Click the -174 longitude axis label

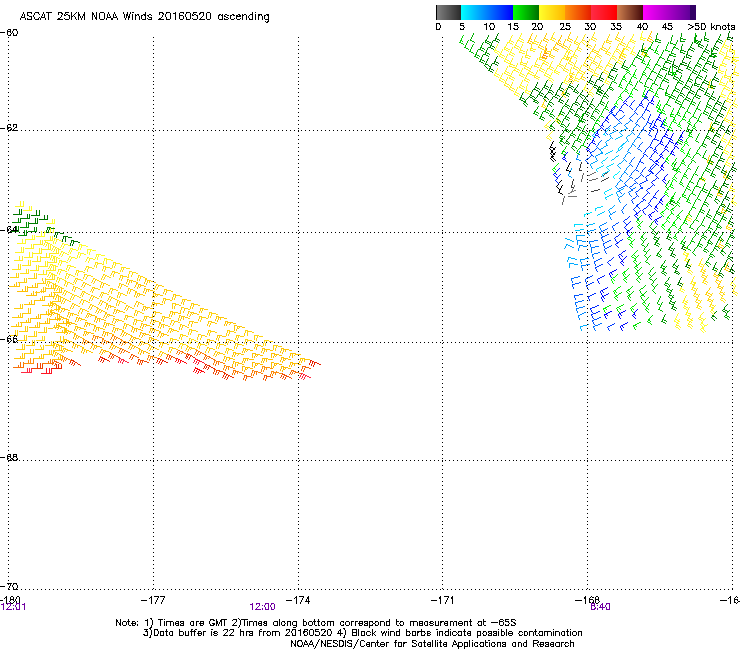(x=298, y=600)
